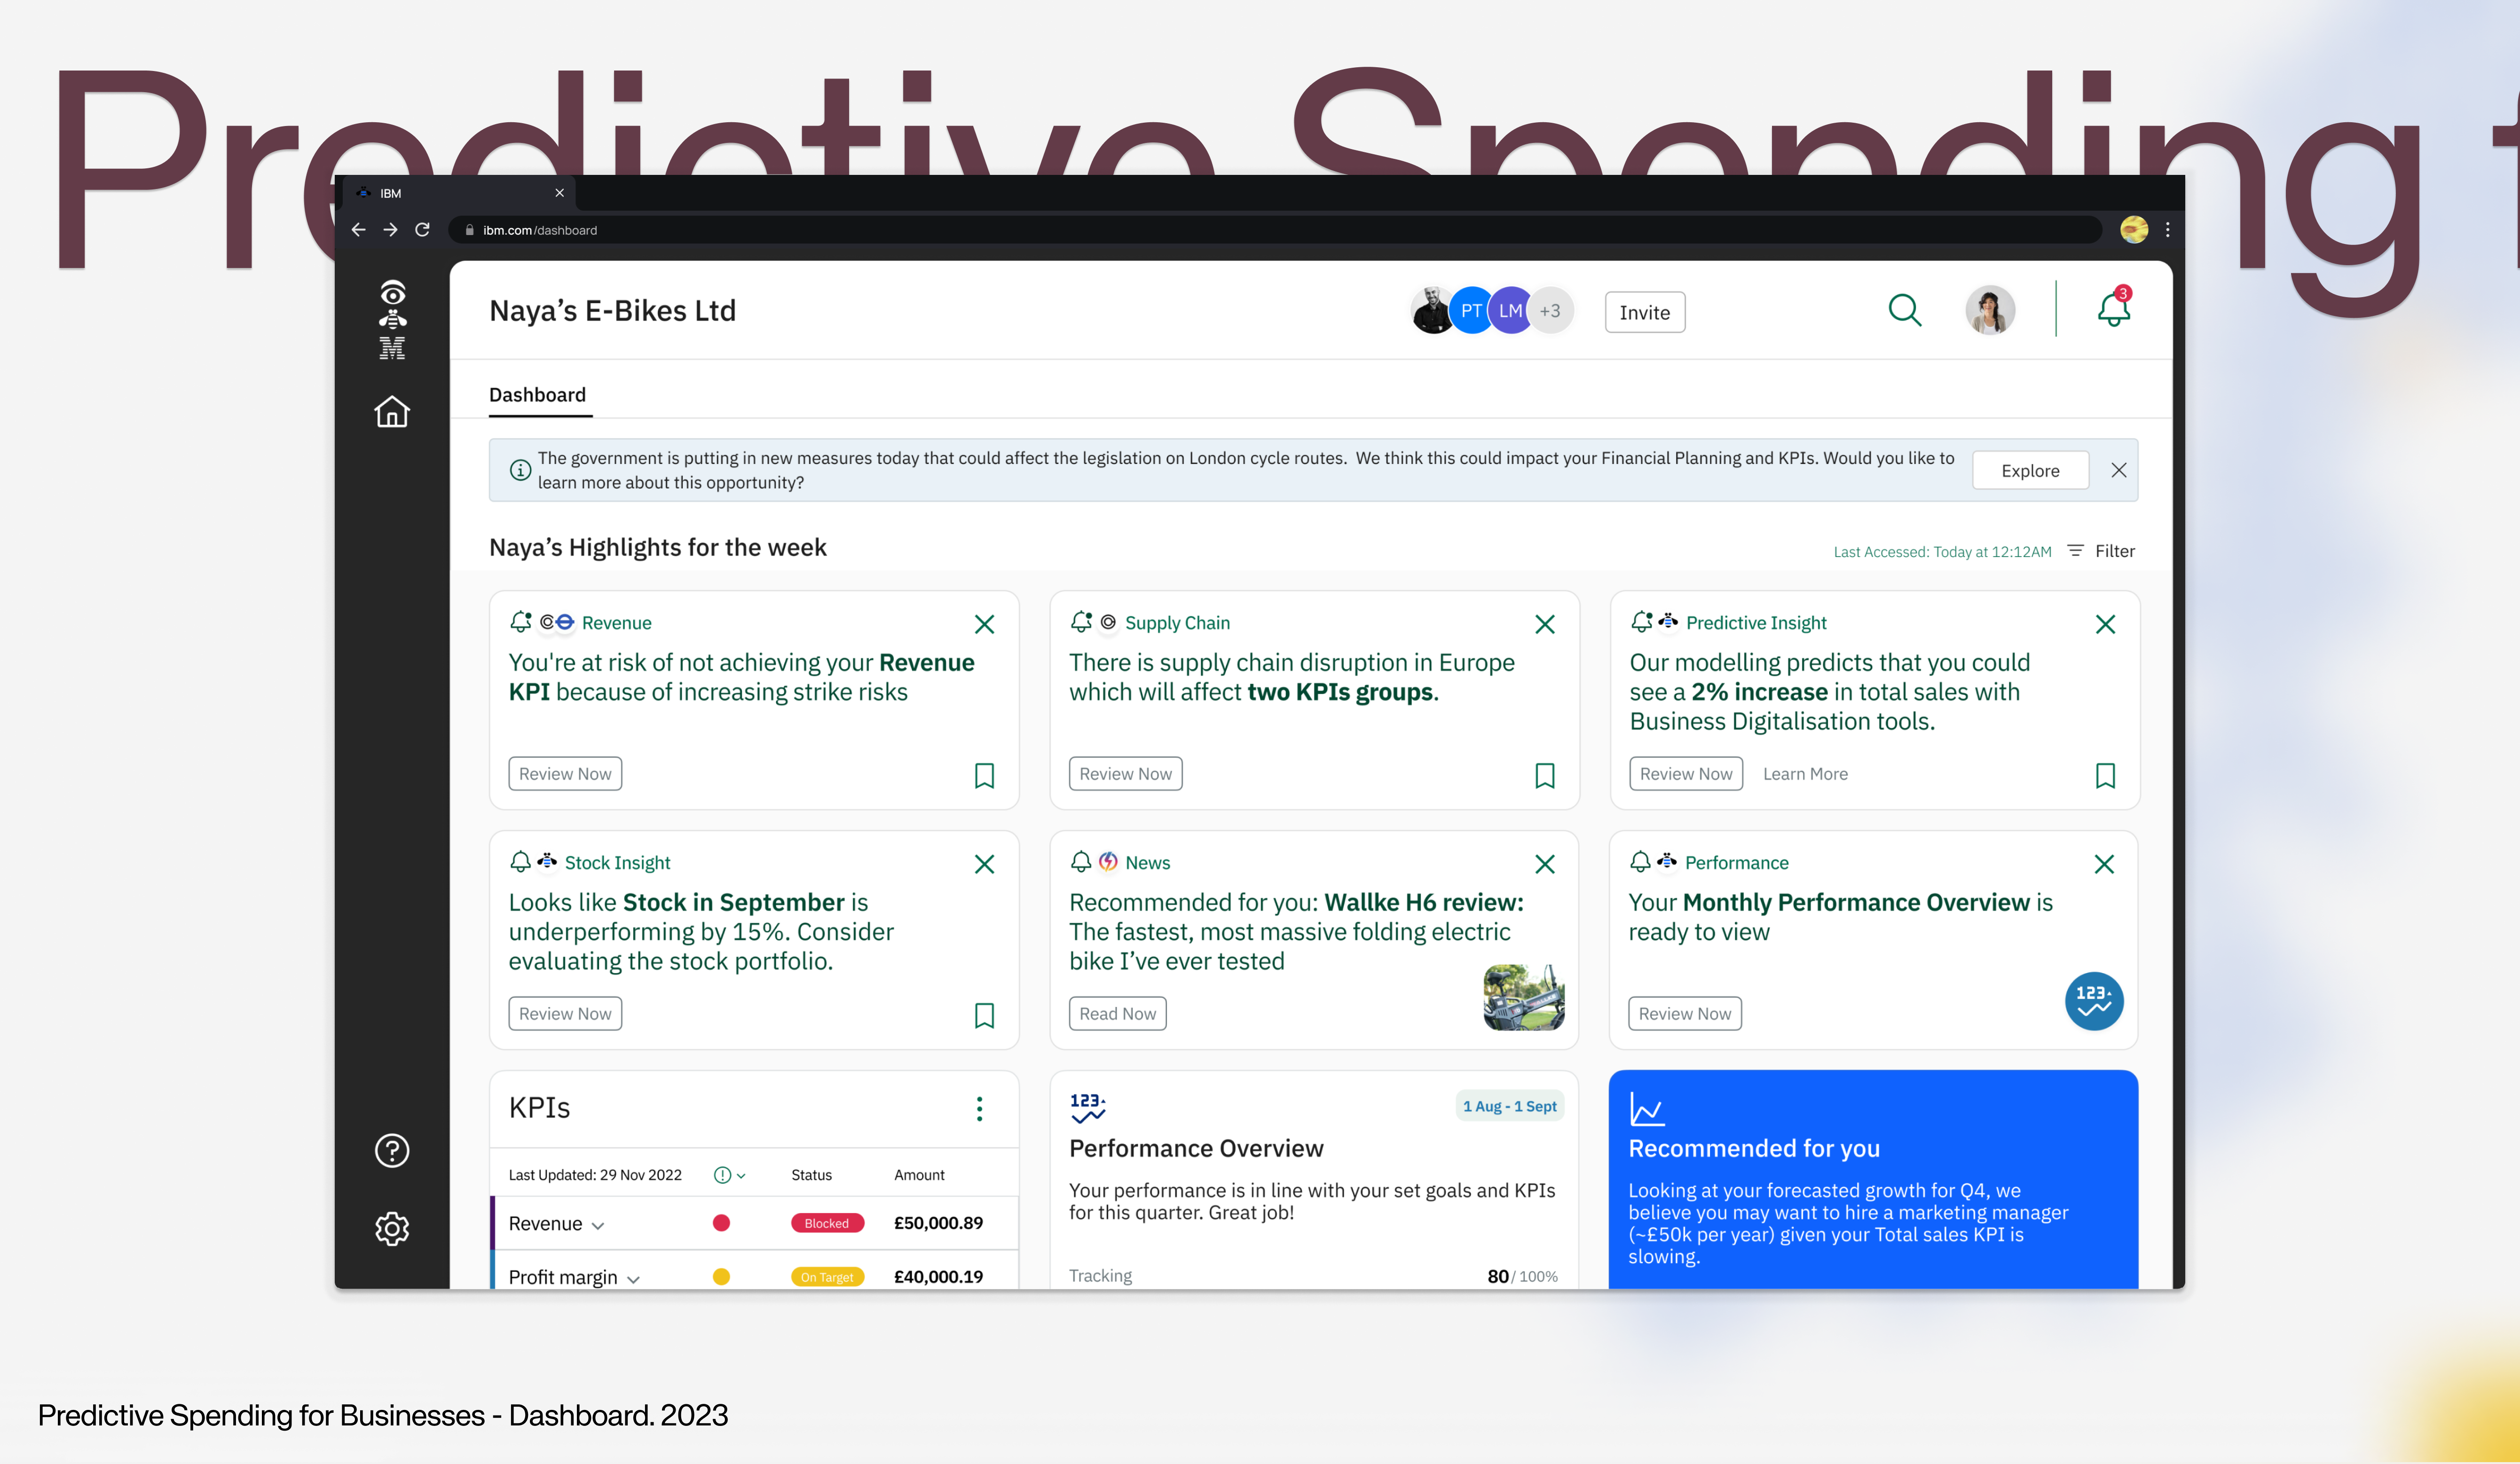Click the KPIs three-dot menu
This screenshot has height=1464, width=2520.
coord(979,1109)
